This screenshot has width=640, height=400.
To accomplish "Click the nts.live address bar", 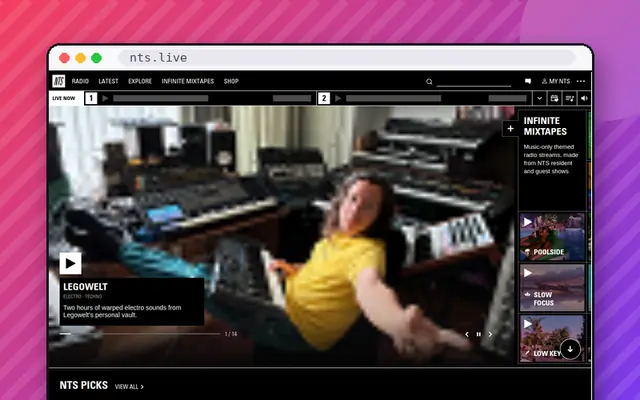I will point(347,58).
